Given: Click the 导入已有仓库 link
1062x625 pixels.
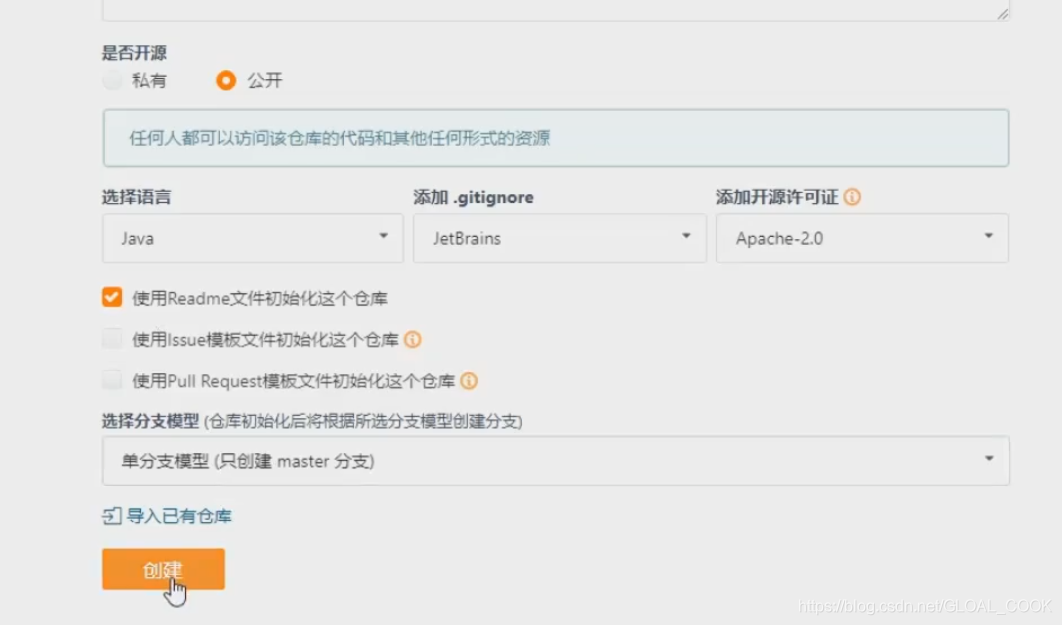Looking at the screenshot, I should click(x=179, y=516).
